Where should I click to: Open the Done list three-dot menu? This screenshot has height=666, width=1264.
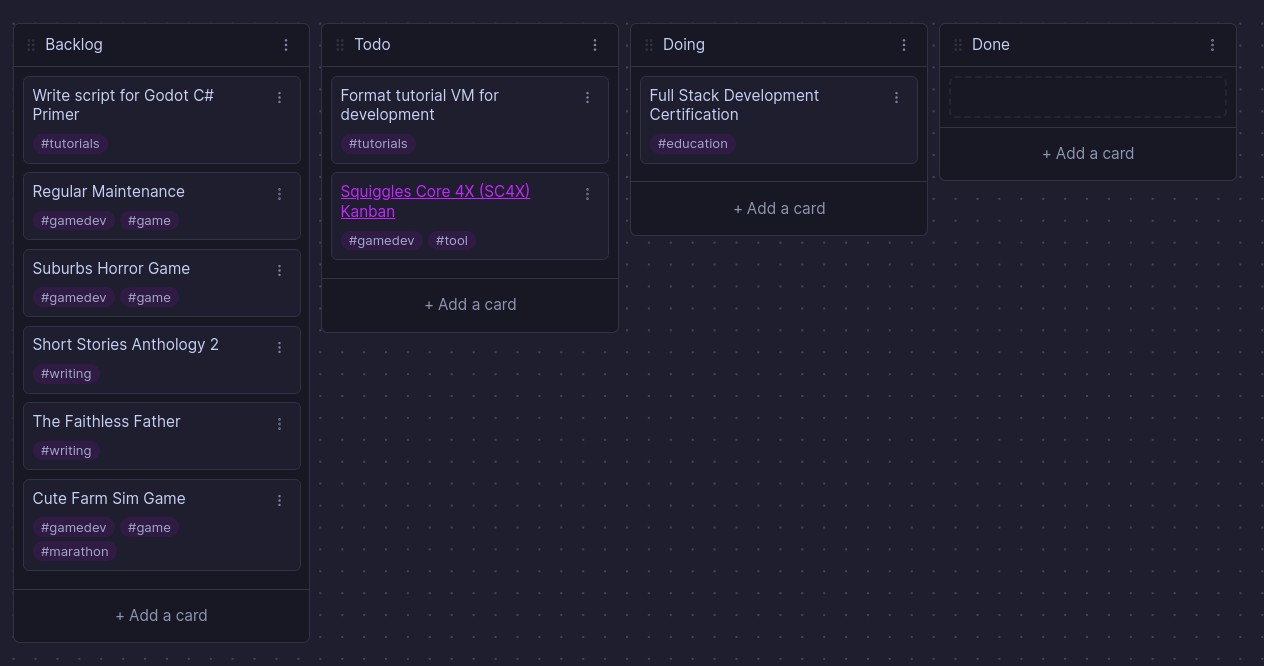[x=1213, y=45]
